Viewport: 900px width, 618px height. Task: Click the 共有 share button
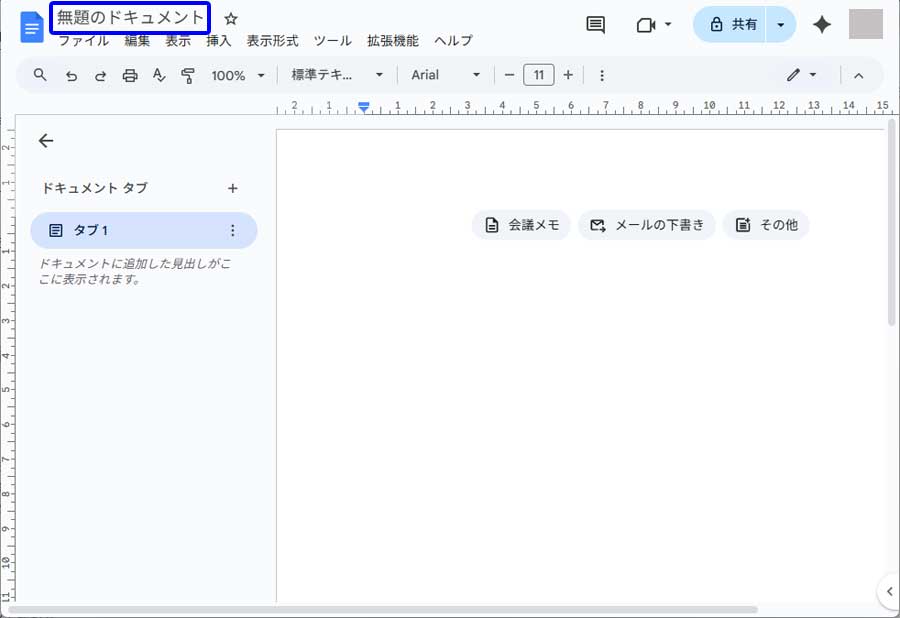coord(733,25)
